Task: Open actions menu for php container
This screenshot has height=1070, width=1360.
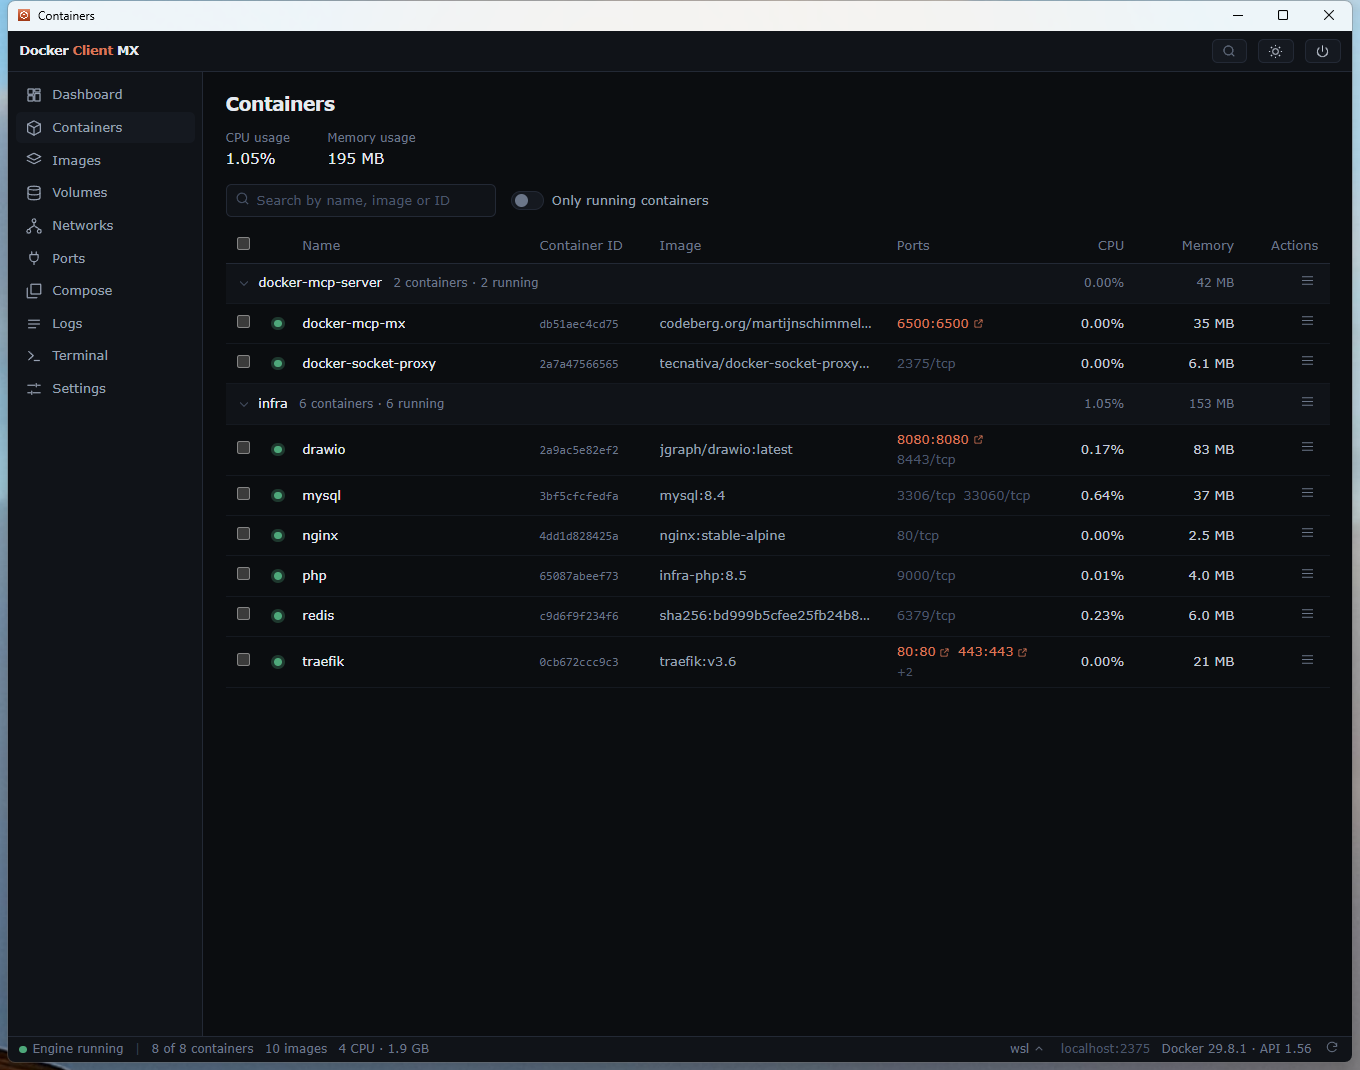Action: 1307,575
